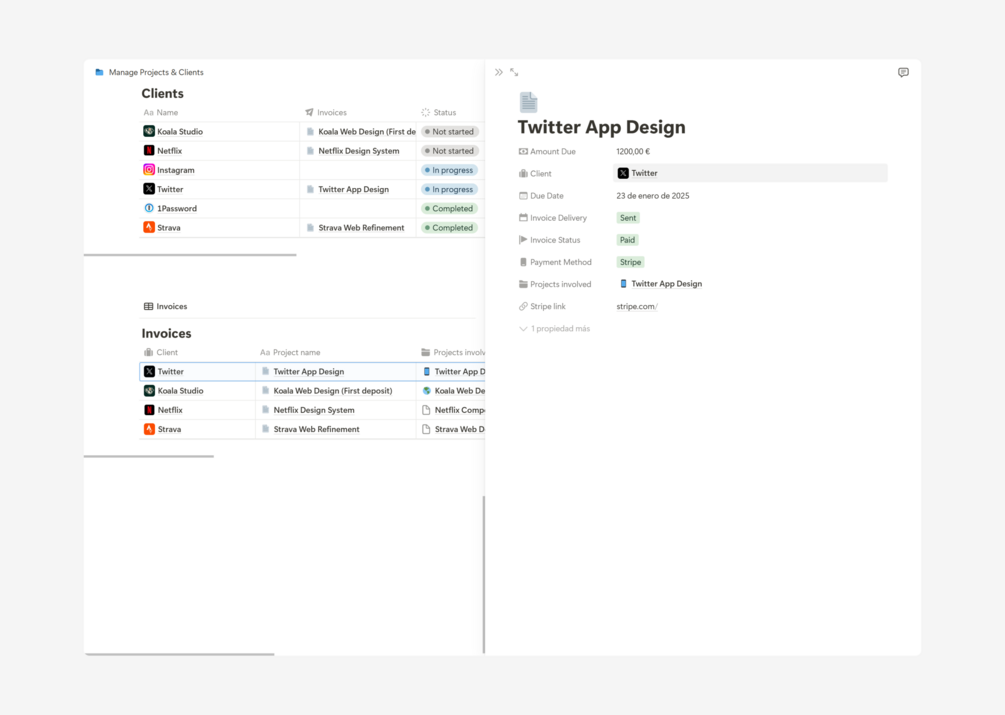Click the 1Password client name
Image resolution: width=1005 pixels, height=715 pixels.
point(177,208)
